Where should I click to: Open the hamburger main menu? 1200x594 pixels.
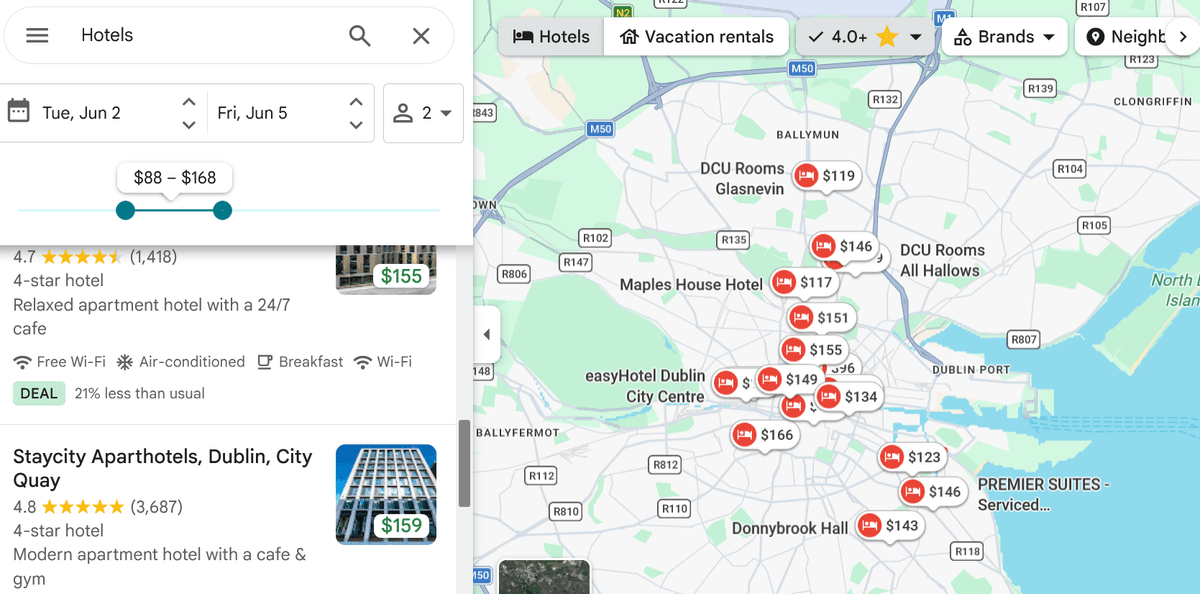click(x=37, y=35)
